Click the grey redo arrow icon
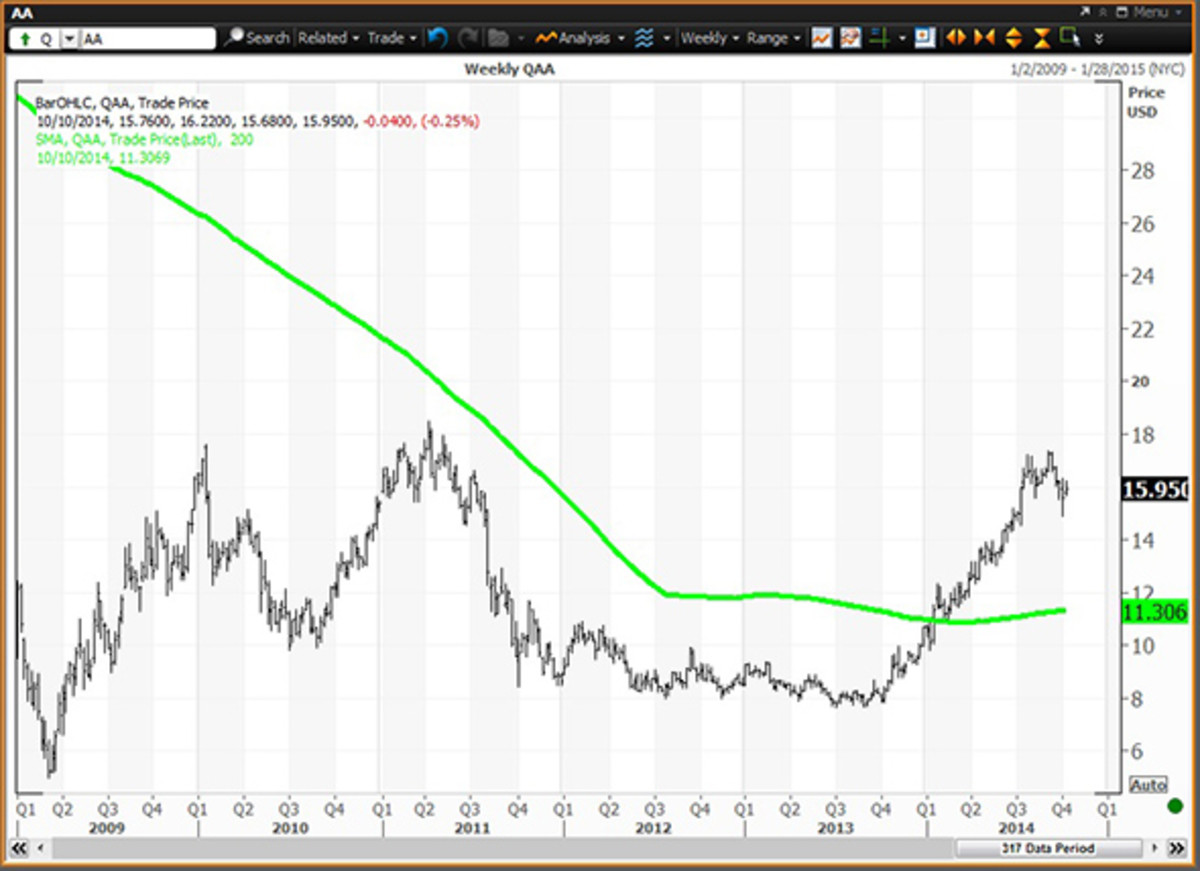The height and width of the screenshot is (871, 1200). coord(467,38)
